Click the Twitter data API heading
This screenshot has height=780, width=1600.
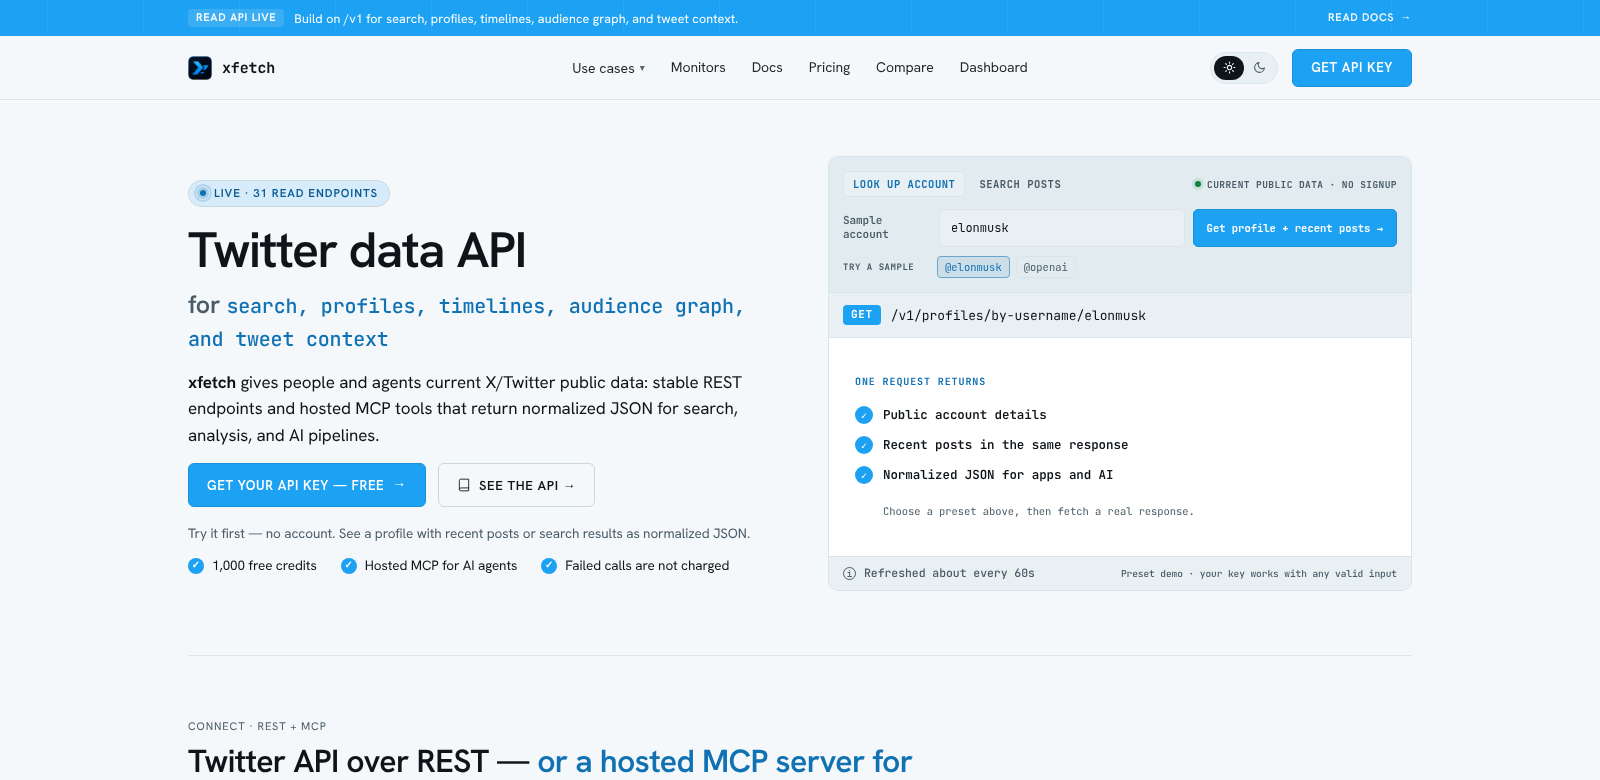357,250
